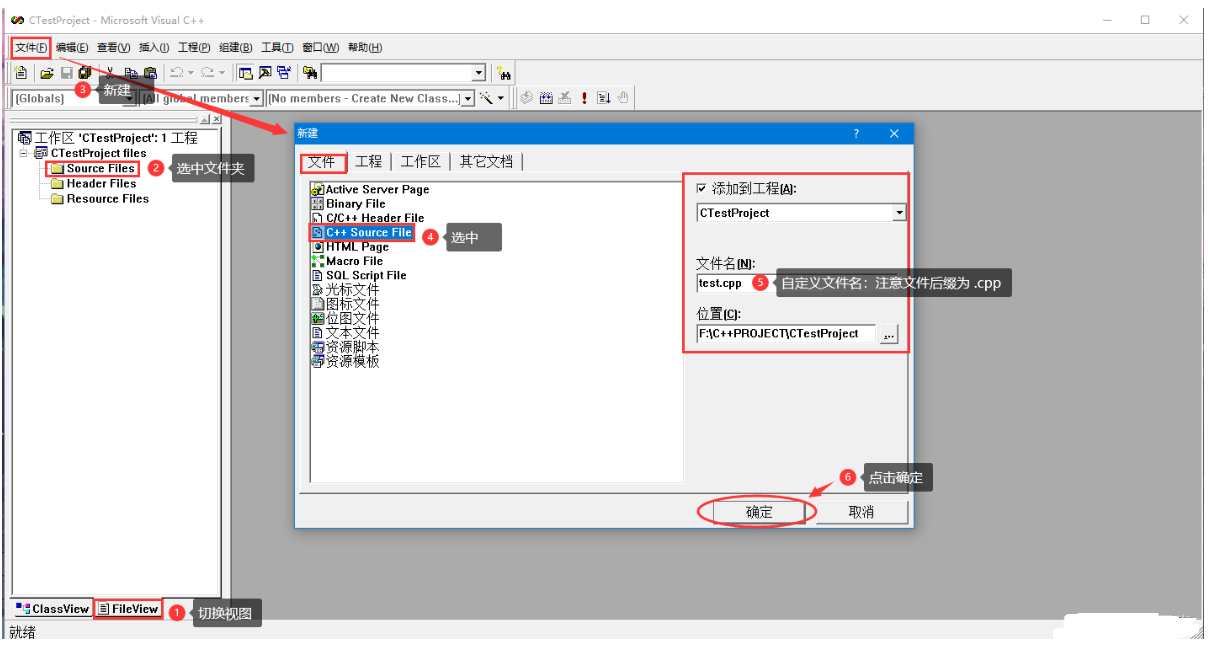Open the CTestProject project dropdown in dialog
Screen dimensions: 1208x645
coord(899,213)
